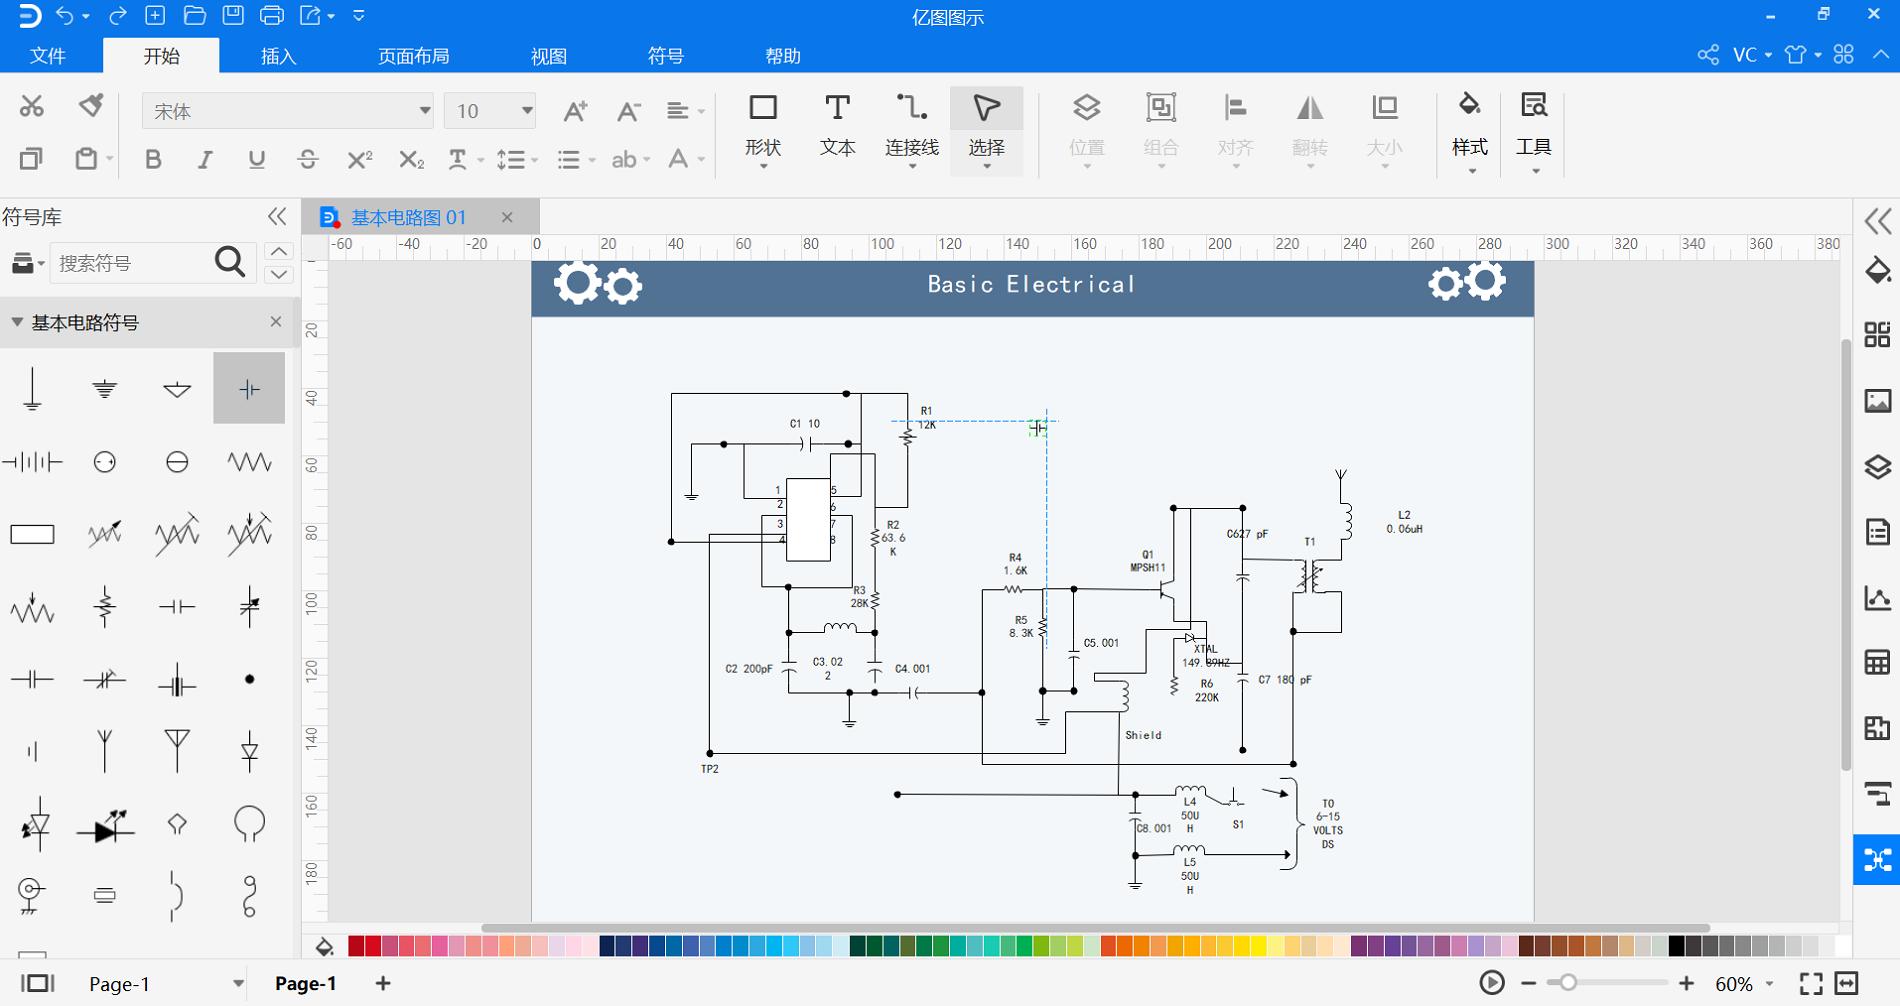Click the save icon in title bar
1900x1006 pixels.
[233, 15]
